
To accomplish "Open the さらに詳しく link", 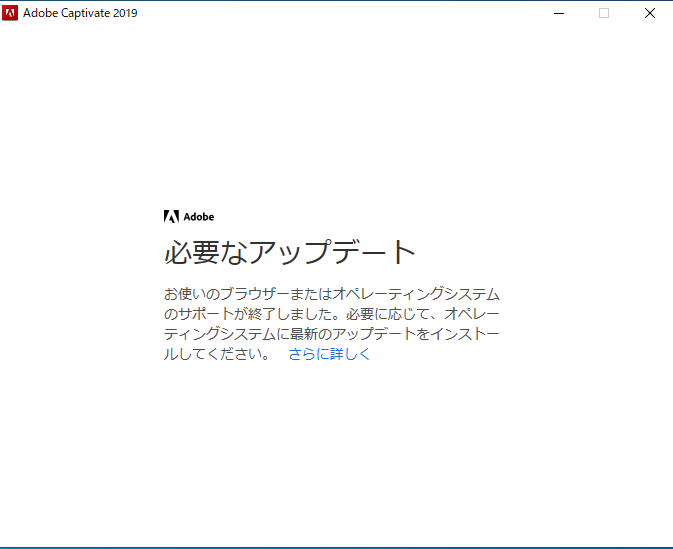I will 329,354.
